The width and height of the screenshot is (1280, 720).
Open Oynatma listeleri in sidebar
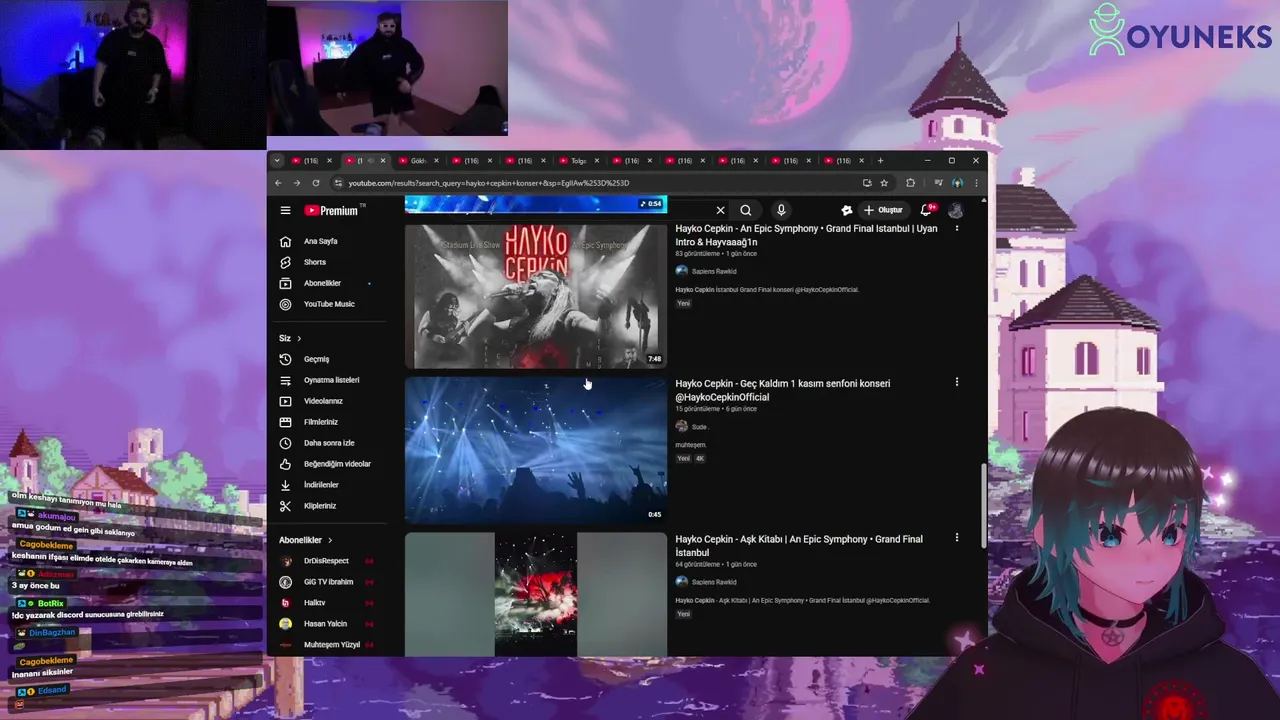click(x=326, y=380)
